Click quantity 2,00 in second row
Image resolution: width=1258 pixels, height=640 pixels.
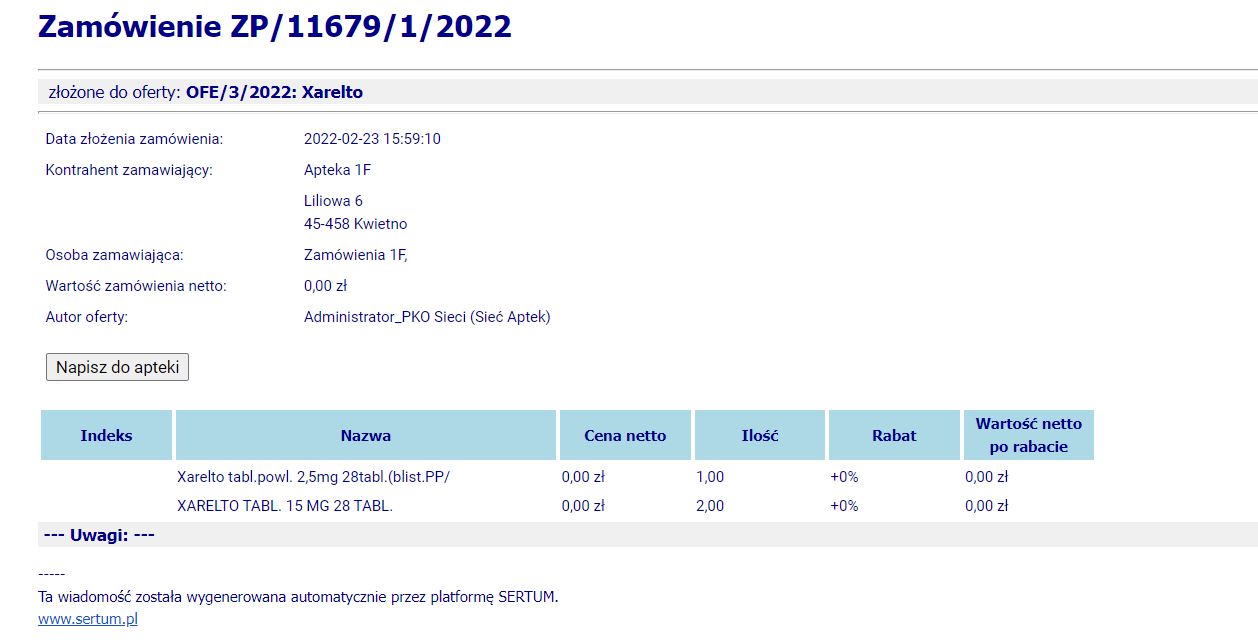coord(710,506)
